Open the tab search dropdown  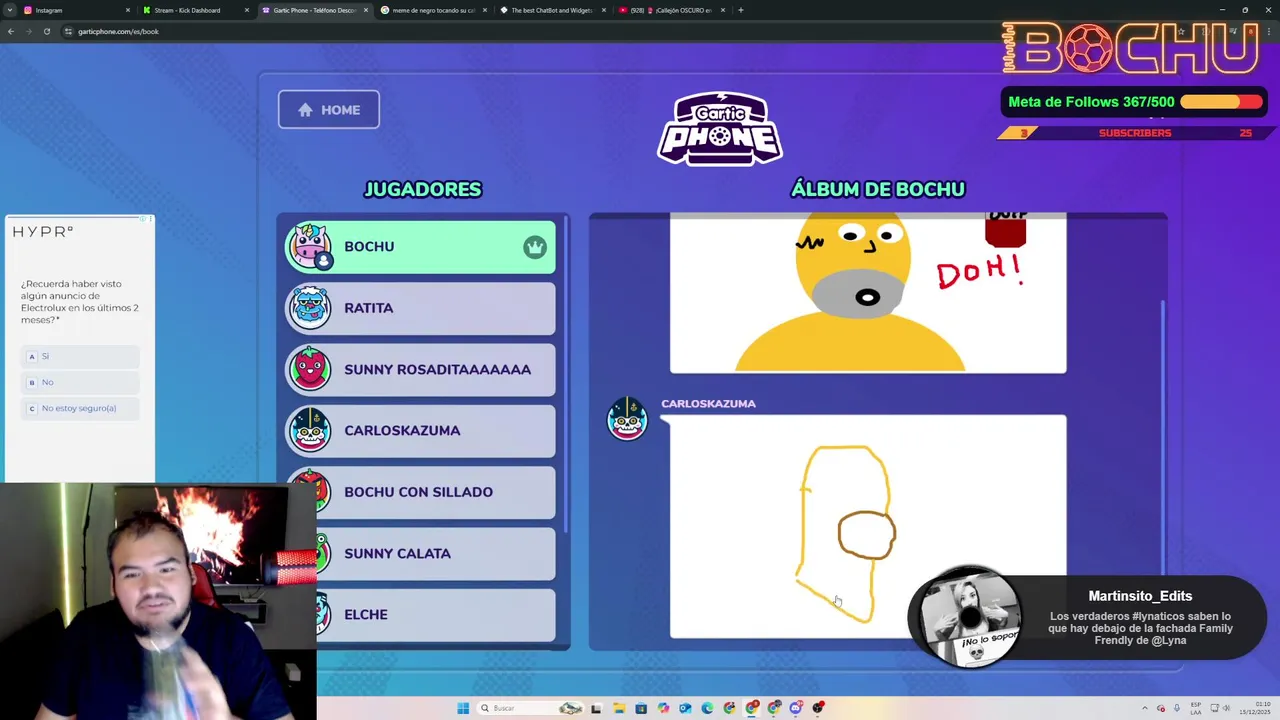10,10
